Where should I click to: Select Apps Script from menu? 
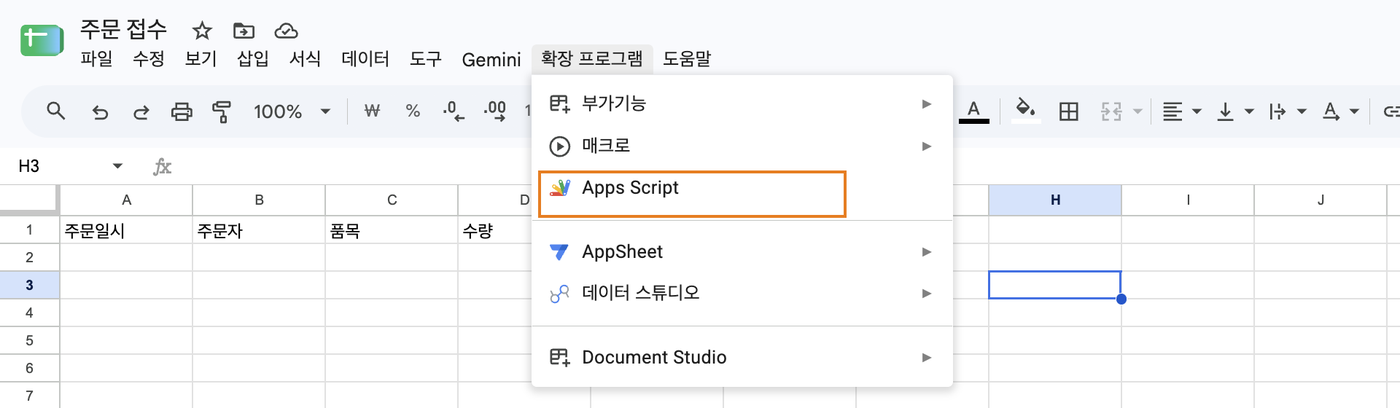click(742, 188)
